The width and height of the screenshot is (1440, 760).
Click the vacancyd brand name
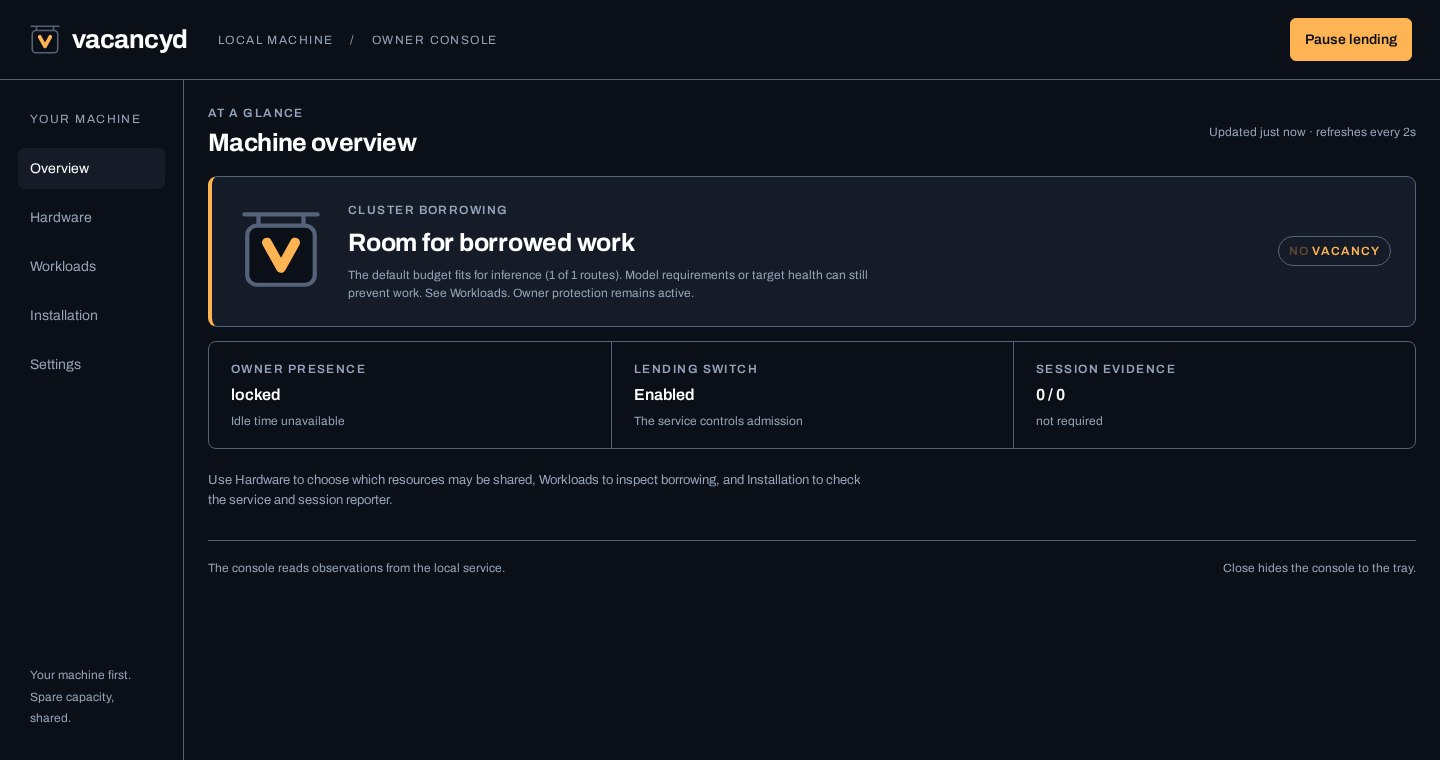[129, 39]
